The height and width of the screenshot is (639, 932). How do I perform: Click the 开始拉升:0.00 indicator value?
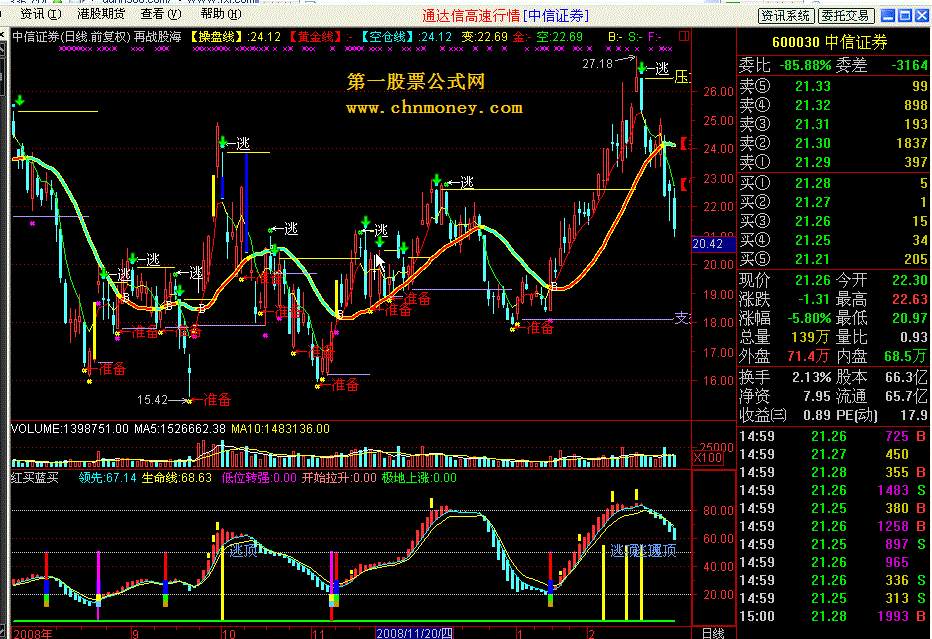[339, 478]
